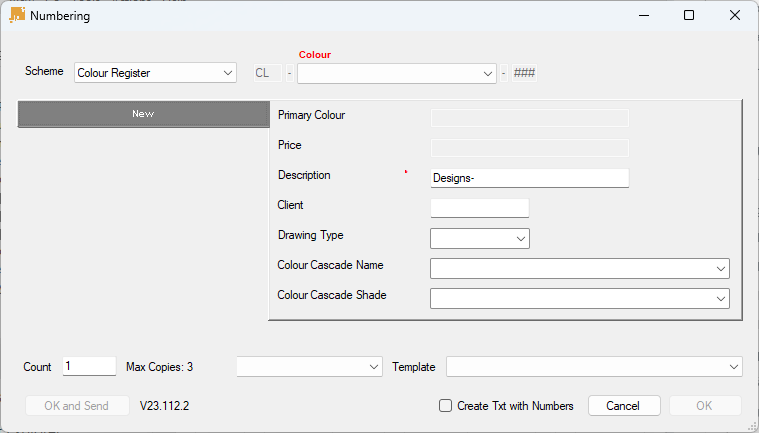Click the red Colour label
This screenshot has height=433, width=759.
pos(315,55)
